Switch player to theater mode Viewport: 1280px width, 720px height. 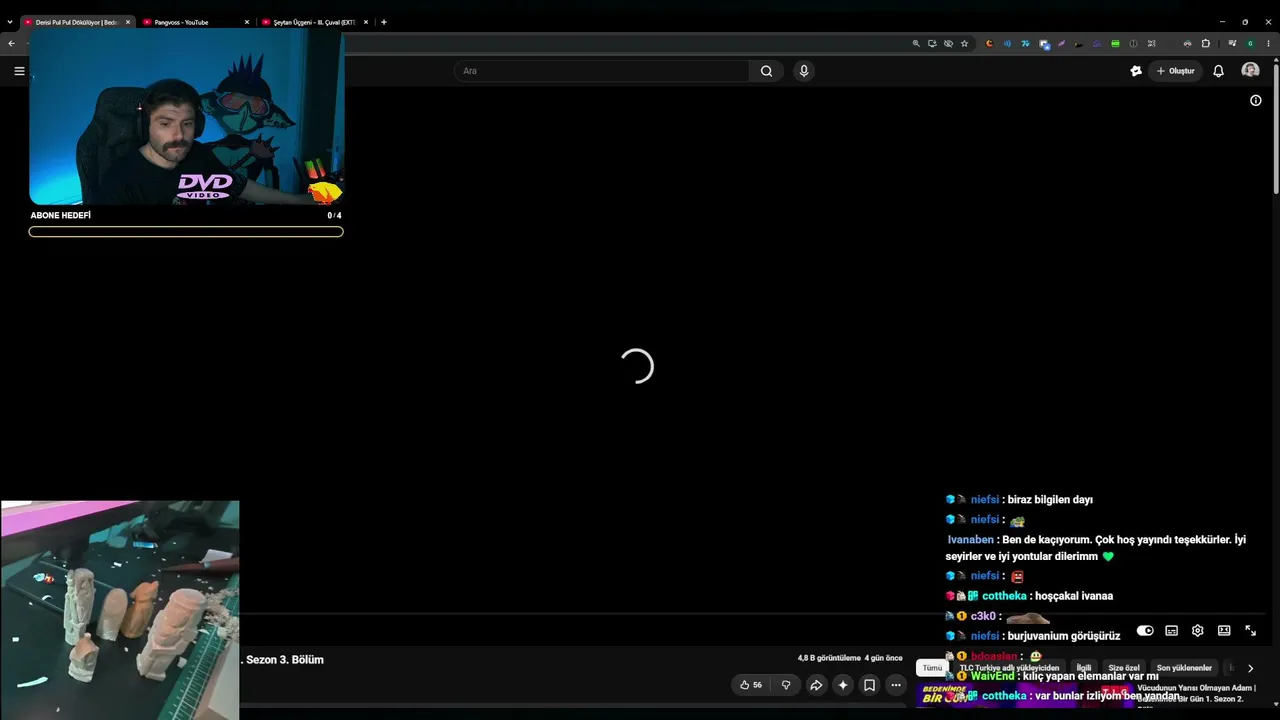tap(1224, 631)
